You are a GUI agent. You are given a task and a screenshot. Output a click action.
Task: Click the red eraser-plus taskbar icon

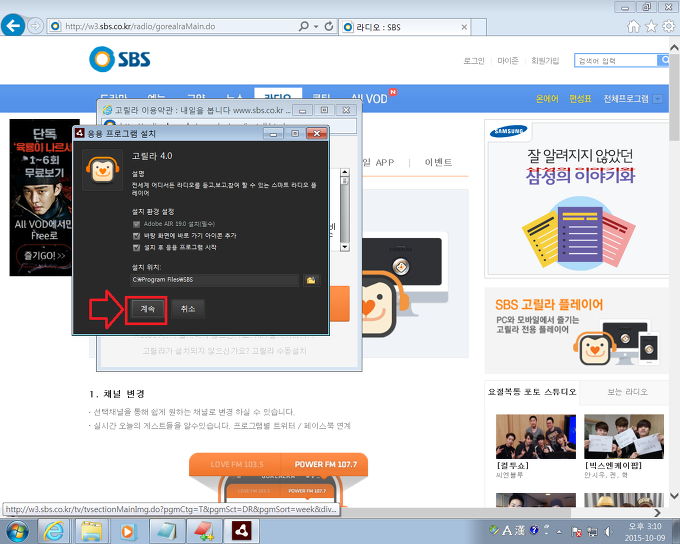(x=204, y=531)
